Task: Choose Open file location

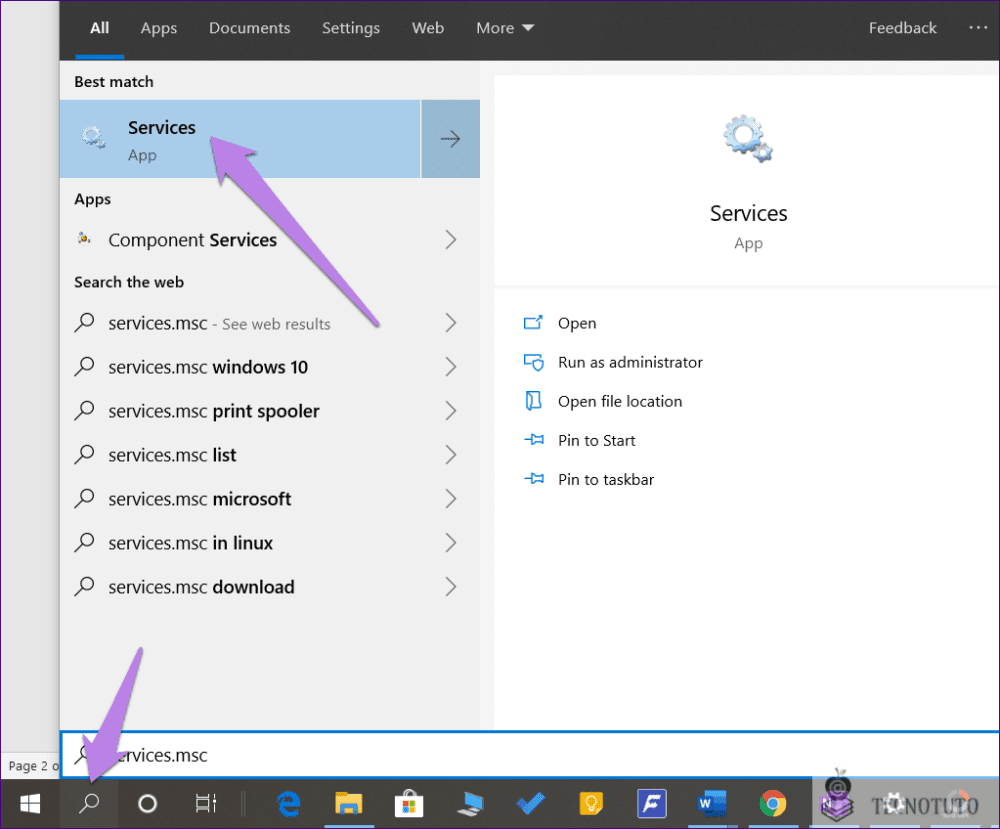Action: 620,401
